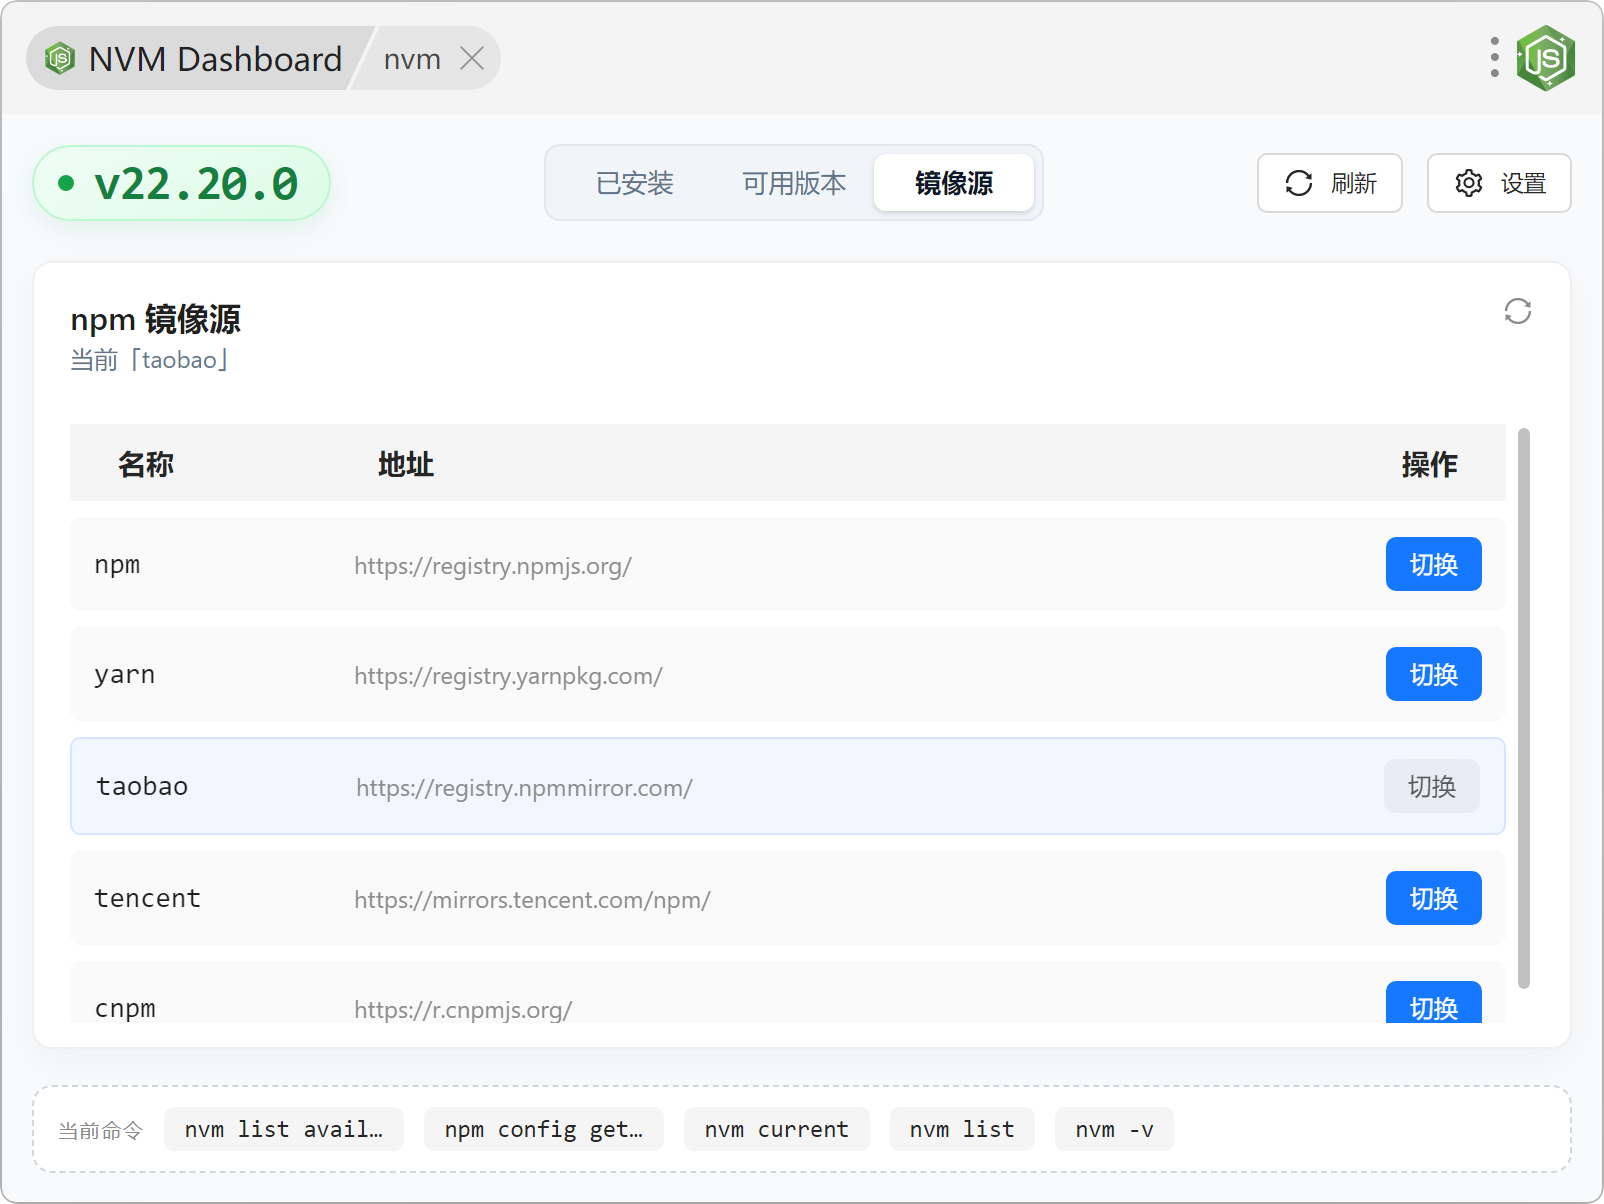Open the three-dot more options menu

[x=1494, y=58]
